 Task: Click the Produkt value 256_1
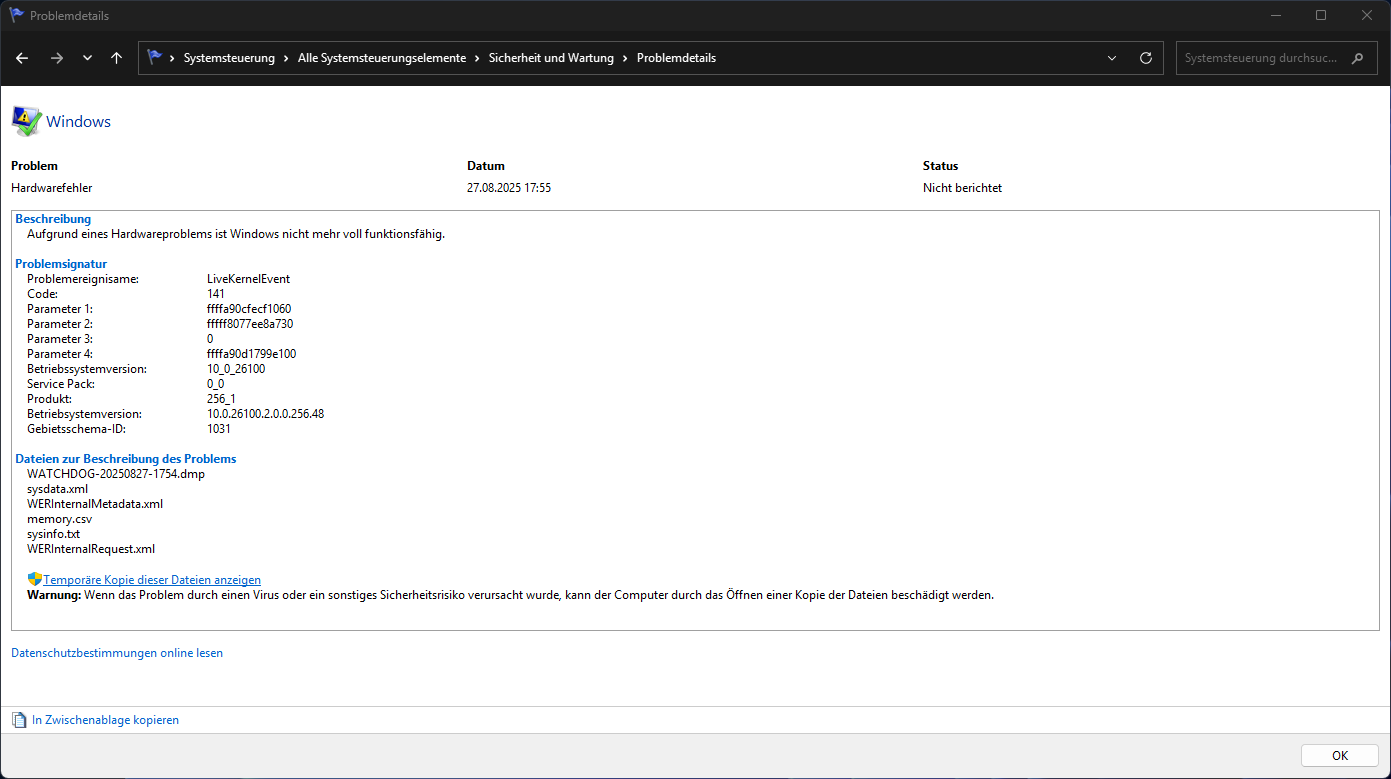[x=221, y=399]
